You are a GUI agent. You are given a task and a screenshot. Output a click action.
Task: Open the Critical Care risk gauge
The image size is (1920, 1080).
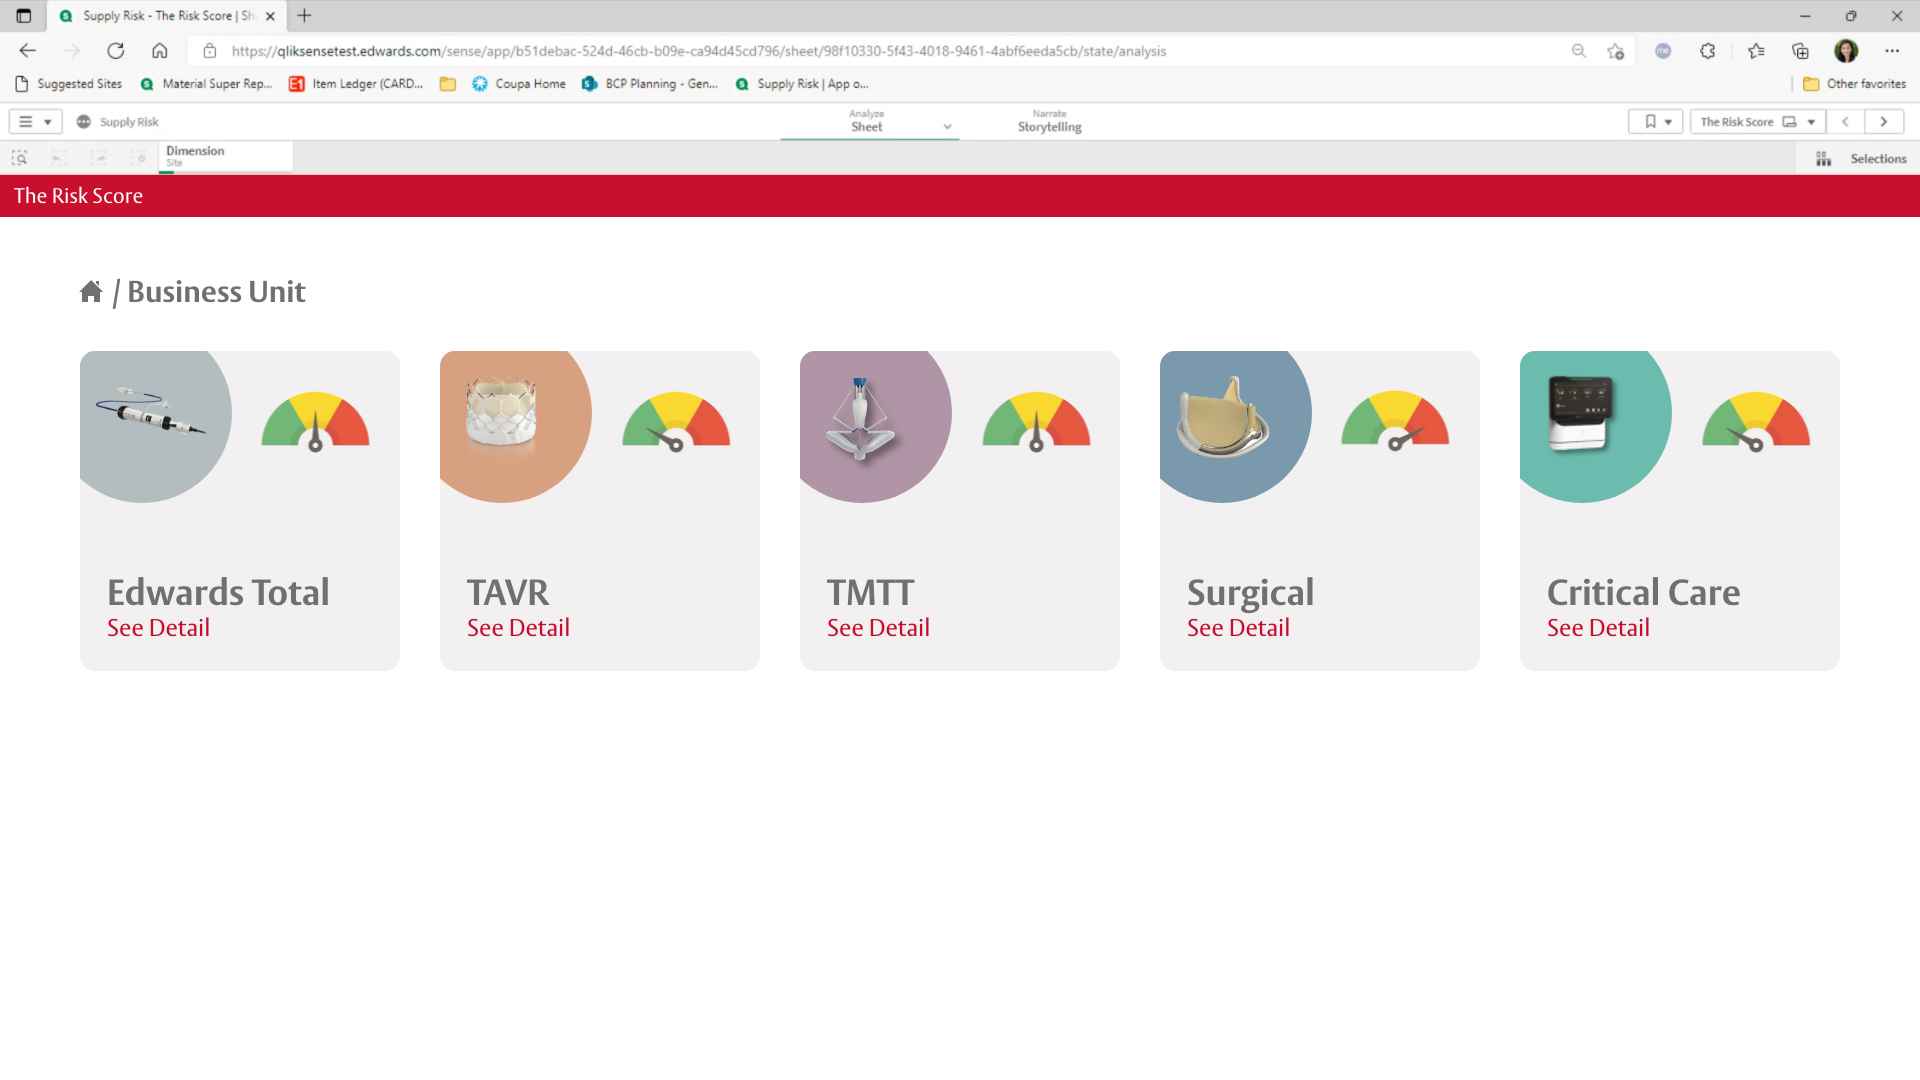[1756, 422]
